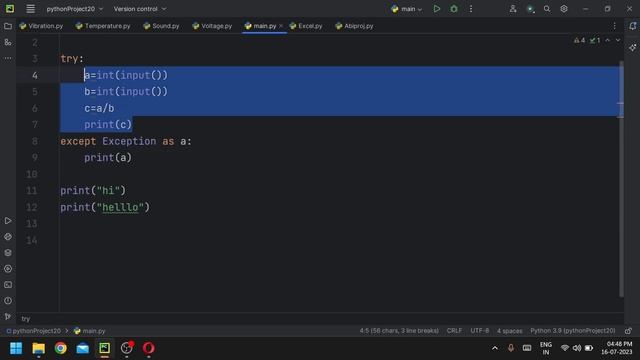Open the Version Control git icon
Viewport: 640px width, 360px height.
[8, 316]
